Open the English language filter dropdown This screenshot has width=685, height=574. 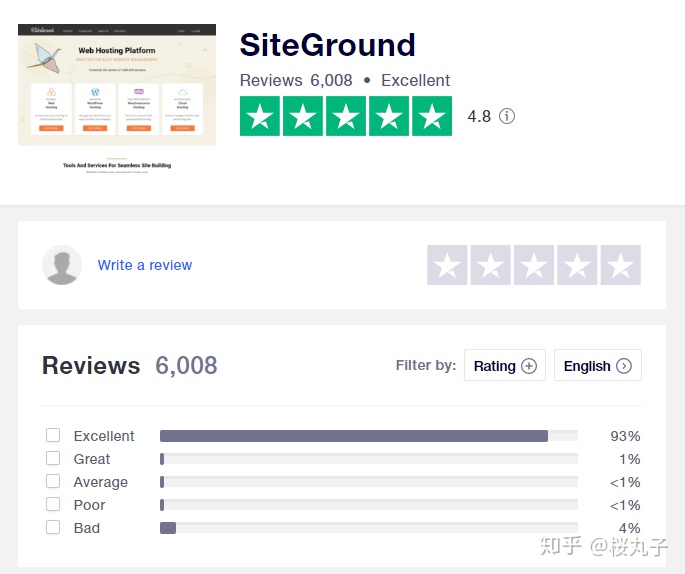(598, 365)
